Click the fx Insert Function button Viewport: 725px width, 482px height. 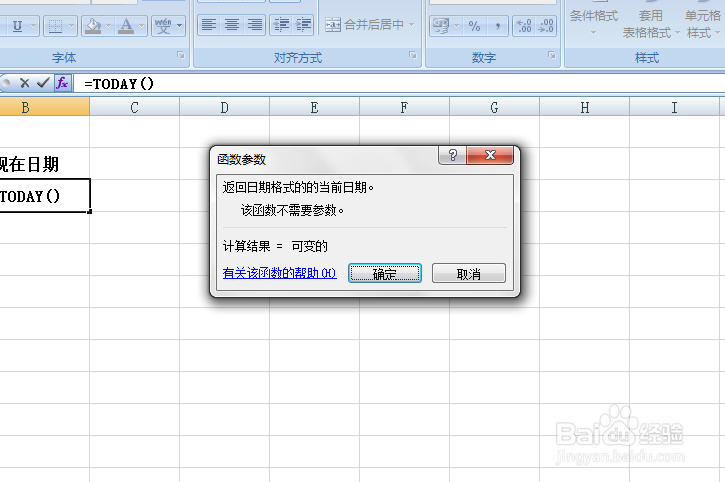[x=62, y=83]
